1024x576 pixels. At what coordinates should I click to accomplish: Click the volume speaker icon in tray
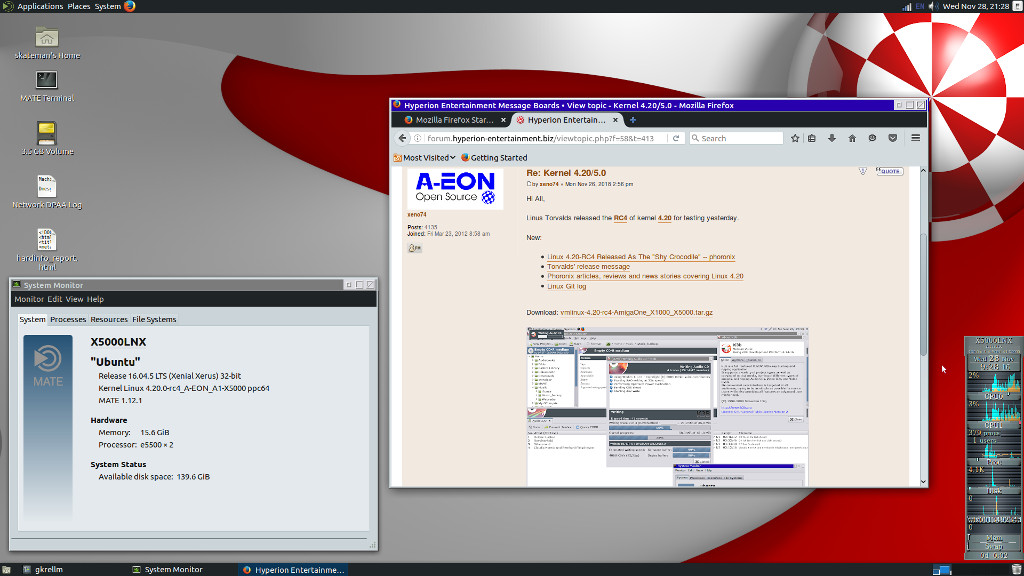(934, 7)
